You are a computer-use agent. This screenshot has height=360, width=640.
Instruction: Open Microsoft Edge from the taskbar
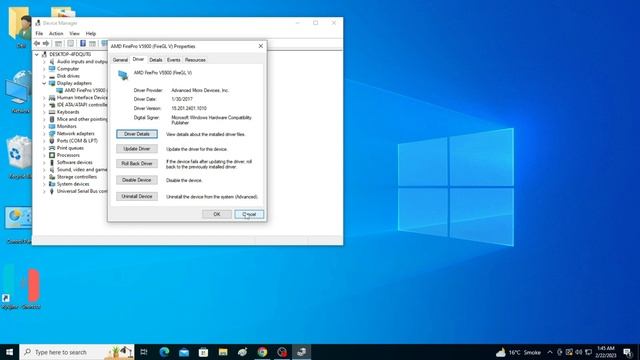click(164, 352)
